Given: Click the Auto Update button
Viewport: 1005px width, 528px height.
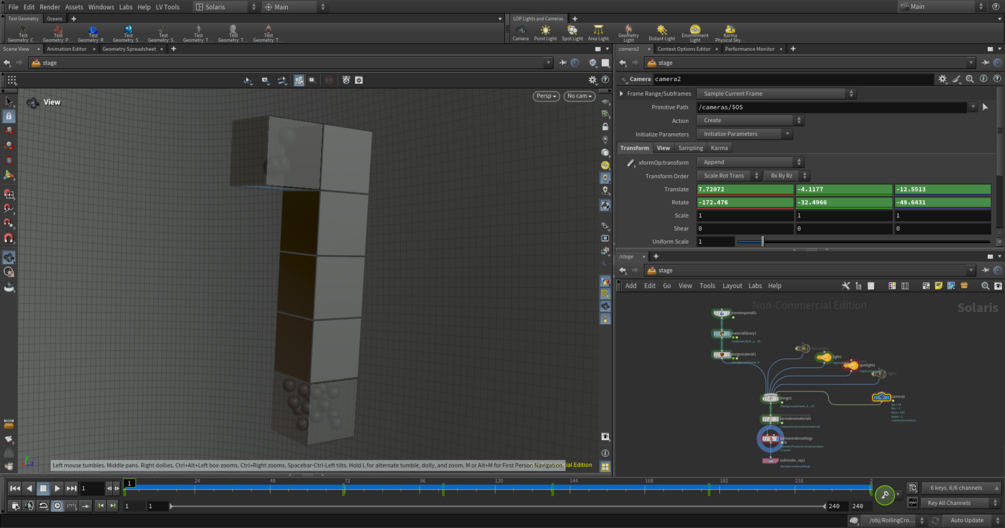Looking at the screenshot, I should (x=967, y=520).
